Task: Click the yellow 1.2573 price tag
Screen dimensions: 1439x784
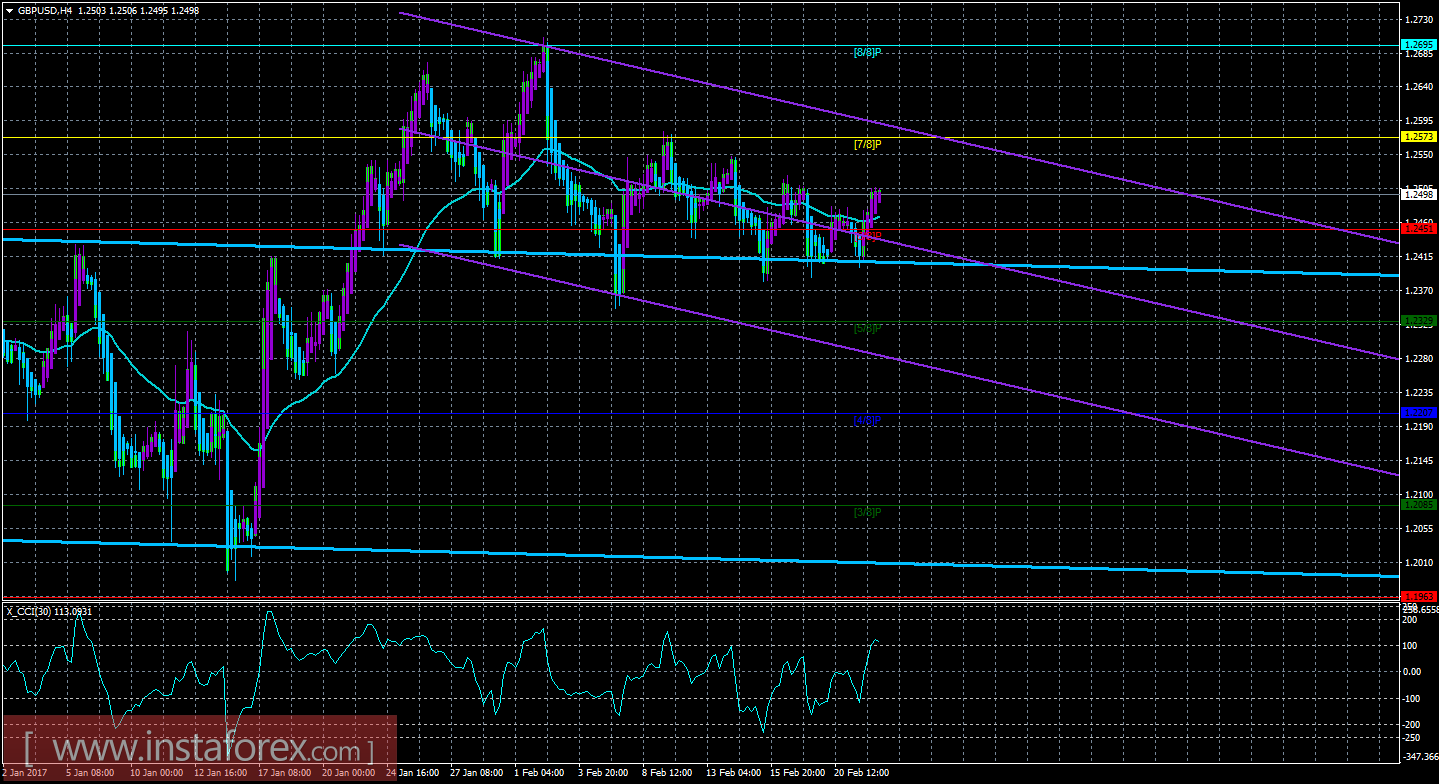Action: (x=1419, y=137)
